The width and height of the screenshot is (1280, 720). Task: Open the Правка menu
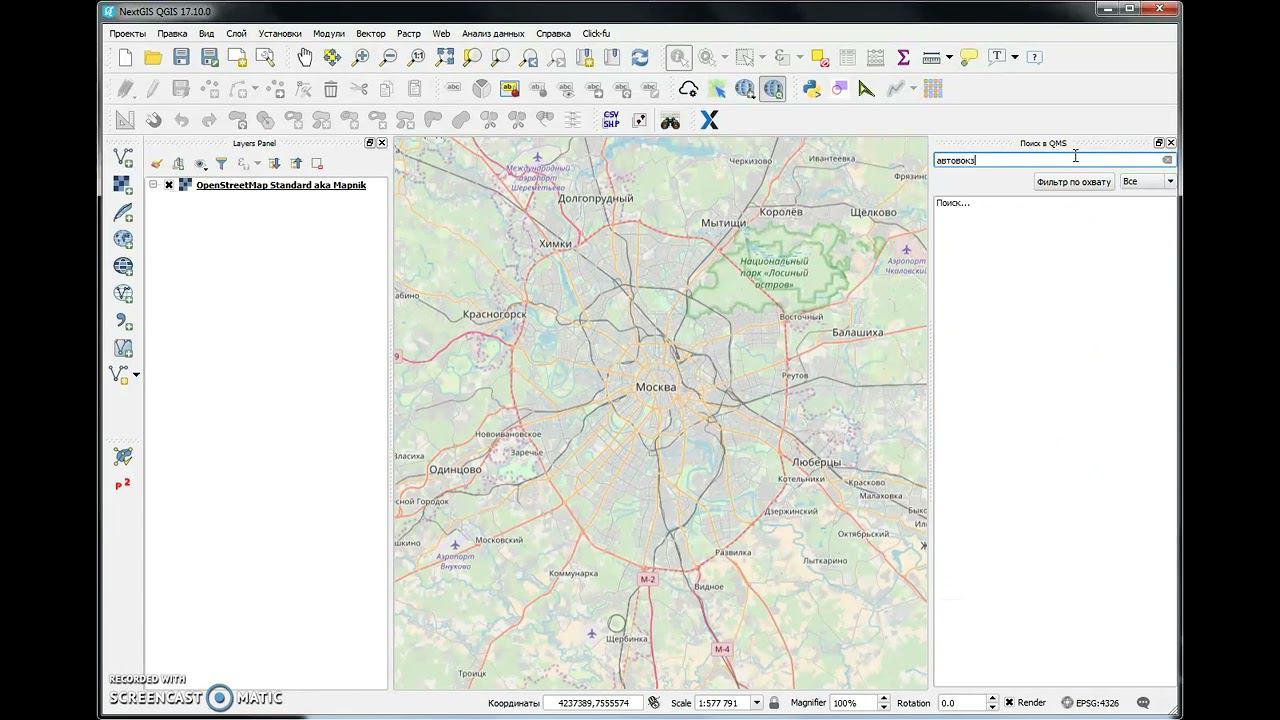[172, 33]
